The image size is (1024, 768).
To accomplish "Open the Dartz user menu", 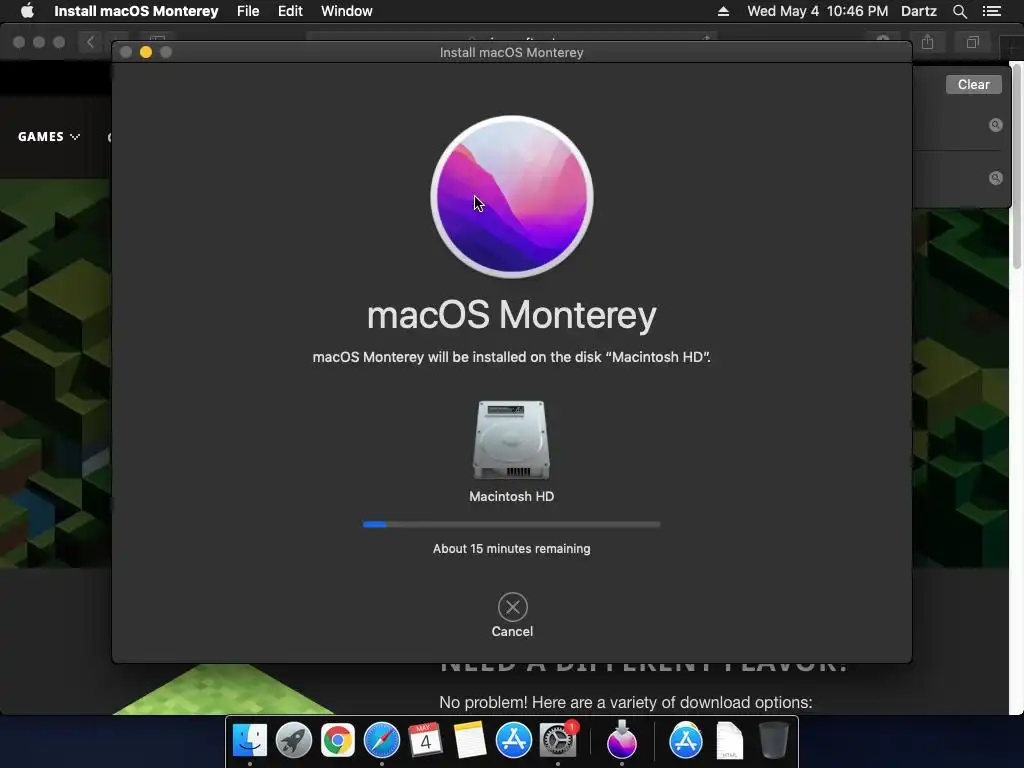I will 918,11.
